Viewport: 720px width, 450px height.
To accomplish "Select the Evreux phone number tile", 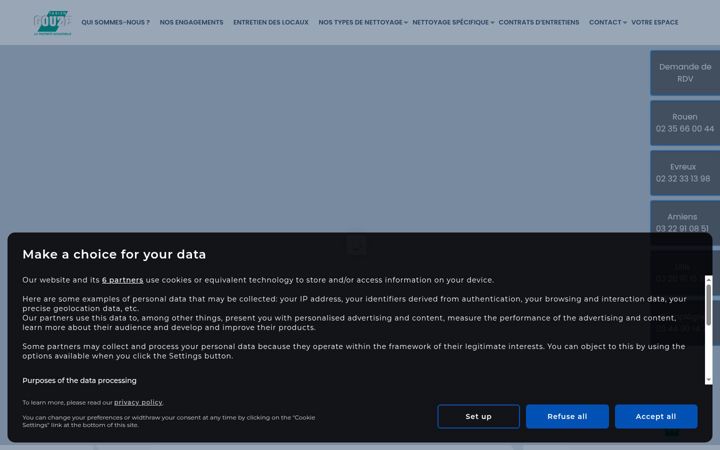I will coord(685,173).
